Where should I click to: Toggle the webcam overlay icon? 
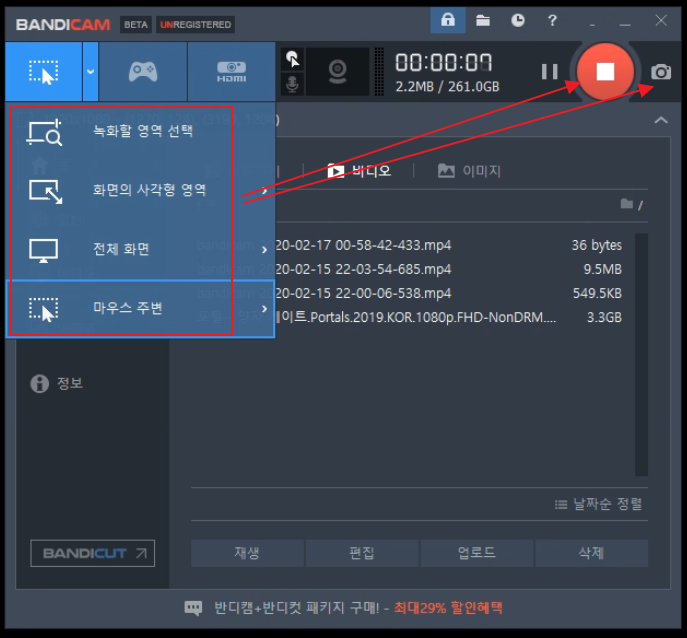tap(337, 71)
